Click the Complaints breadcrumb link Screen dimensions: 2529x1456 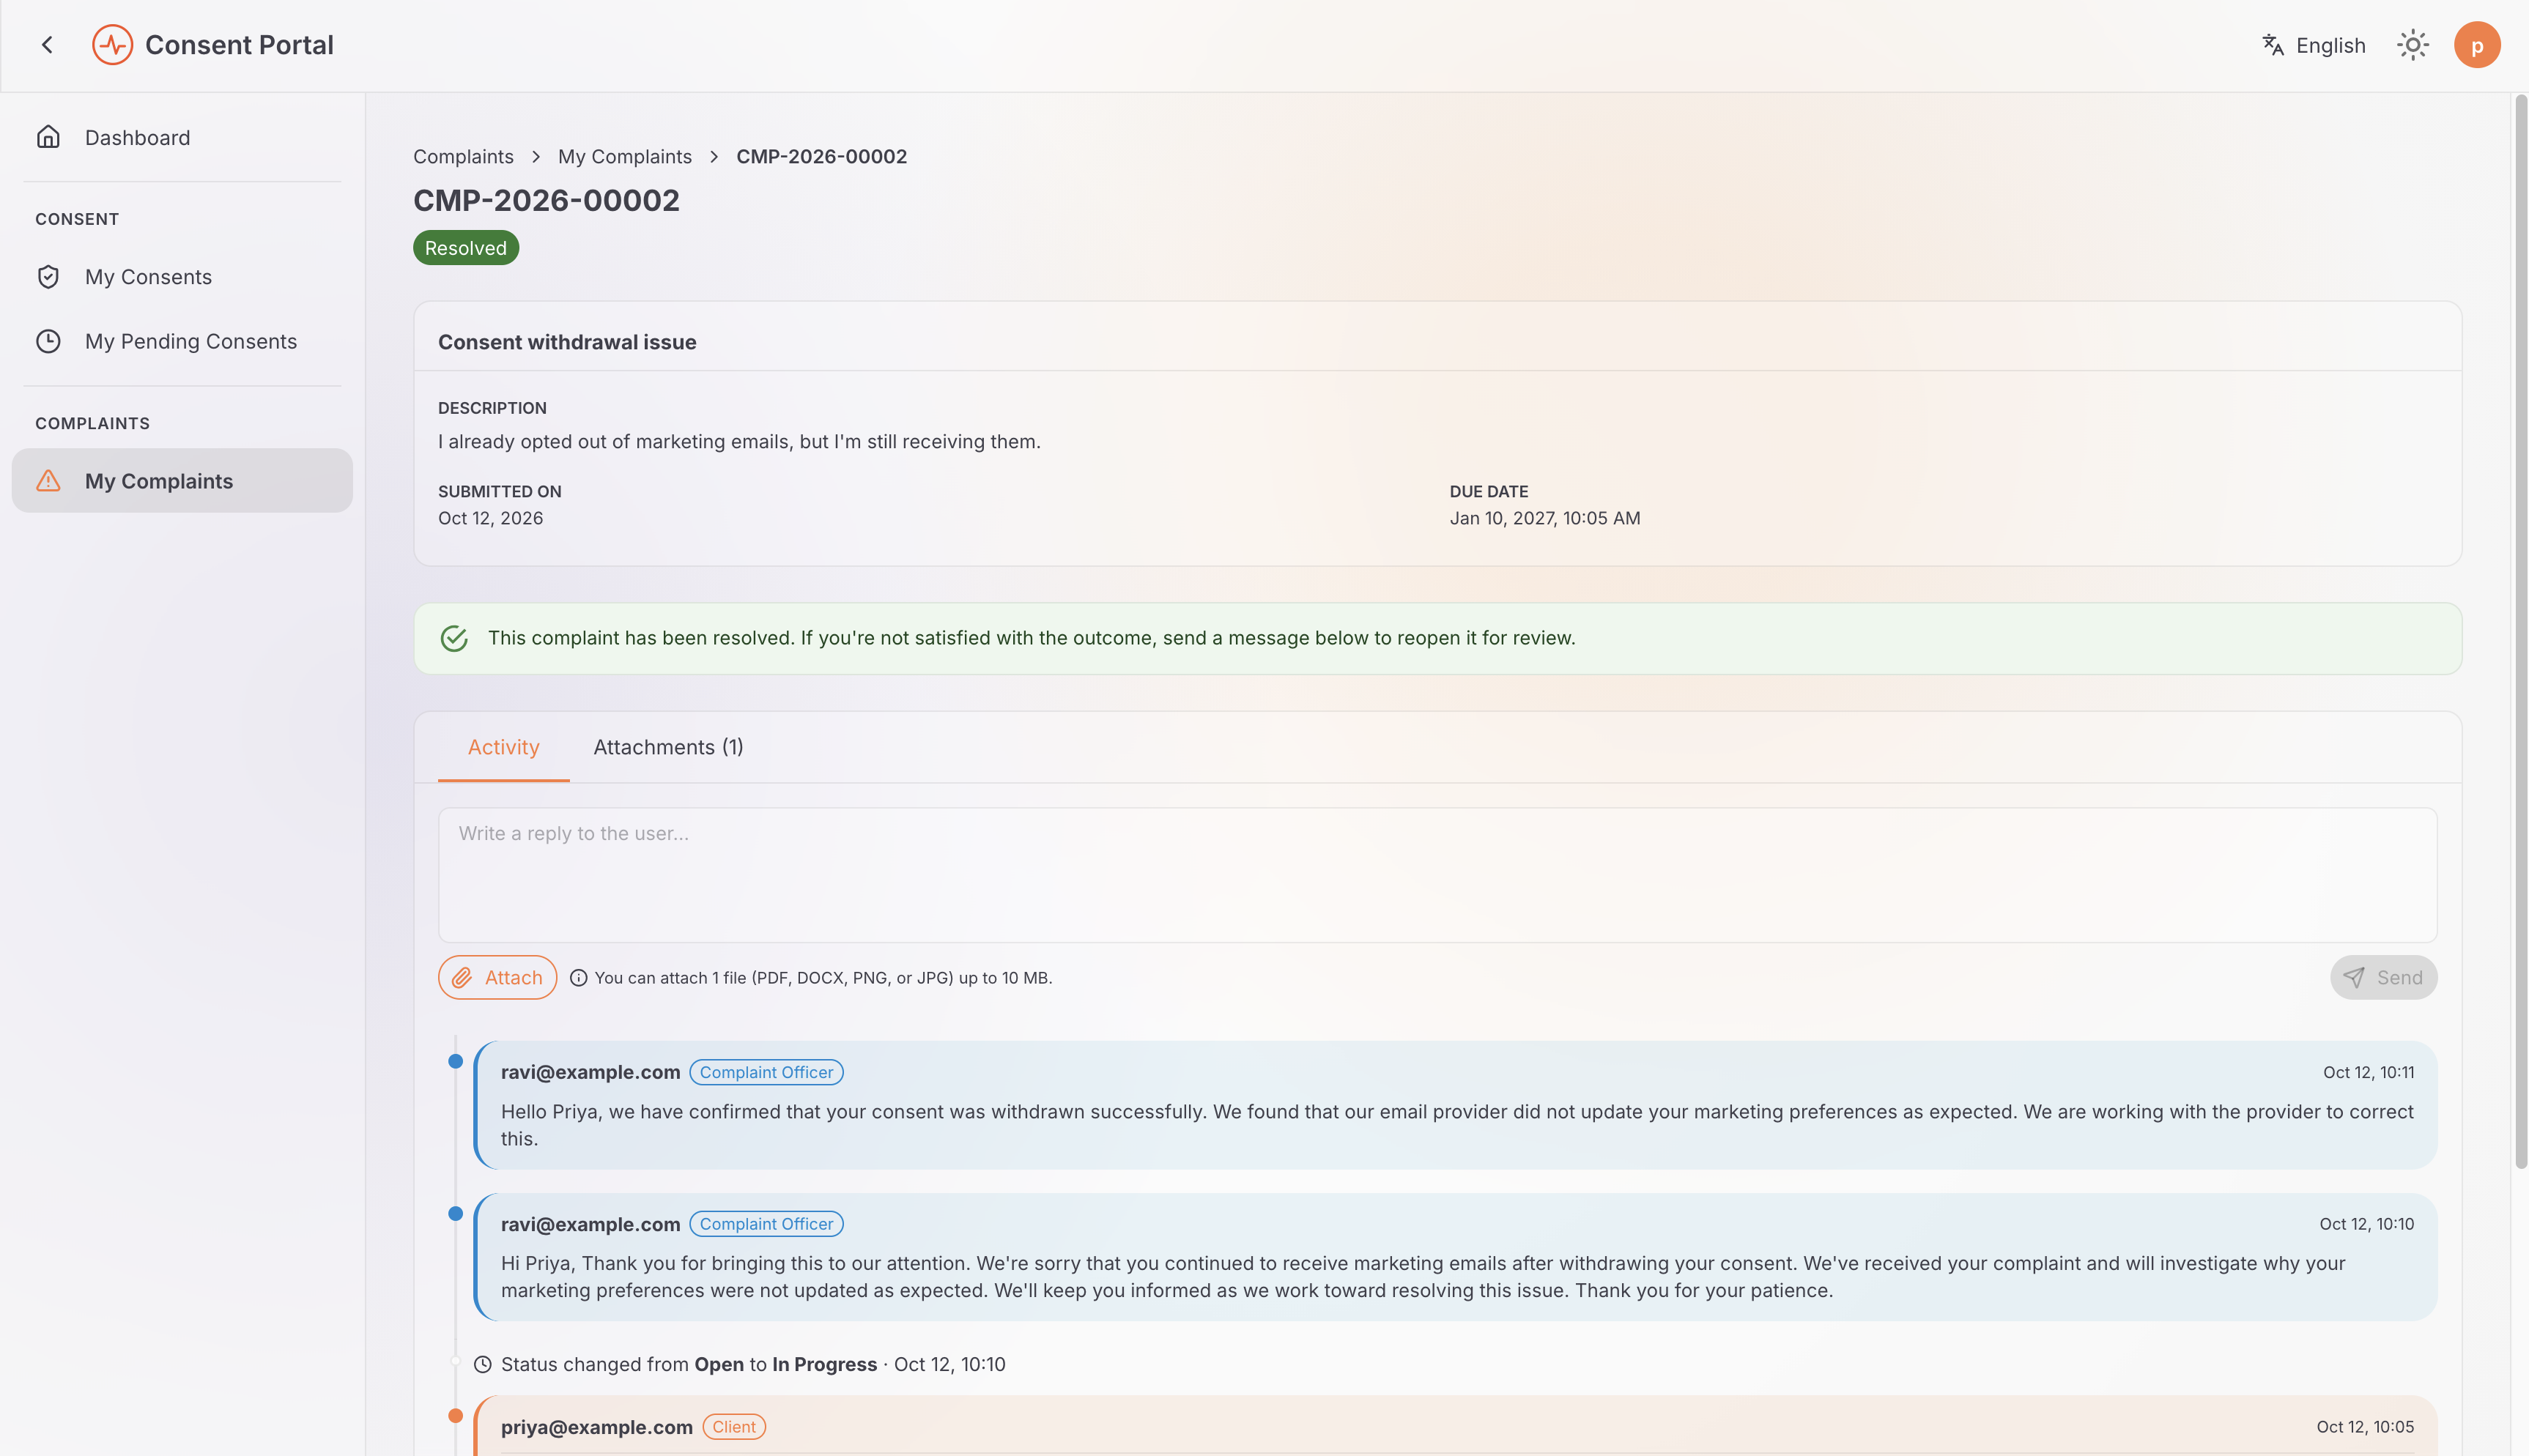pos(463,157)
